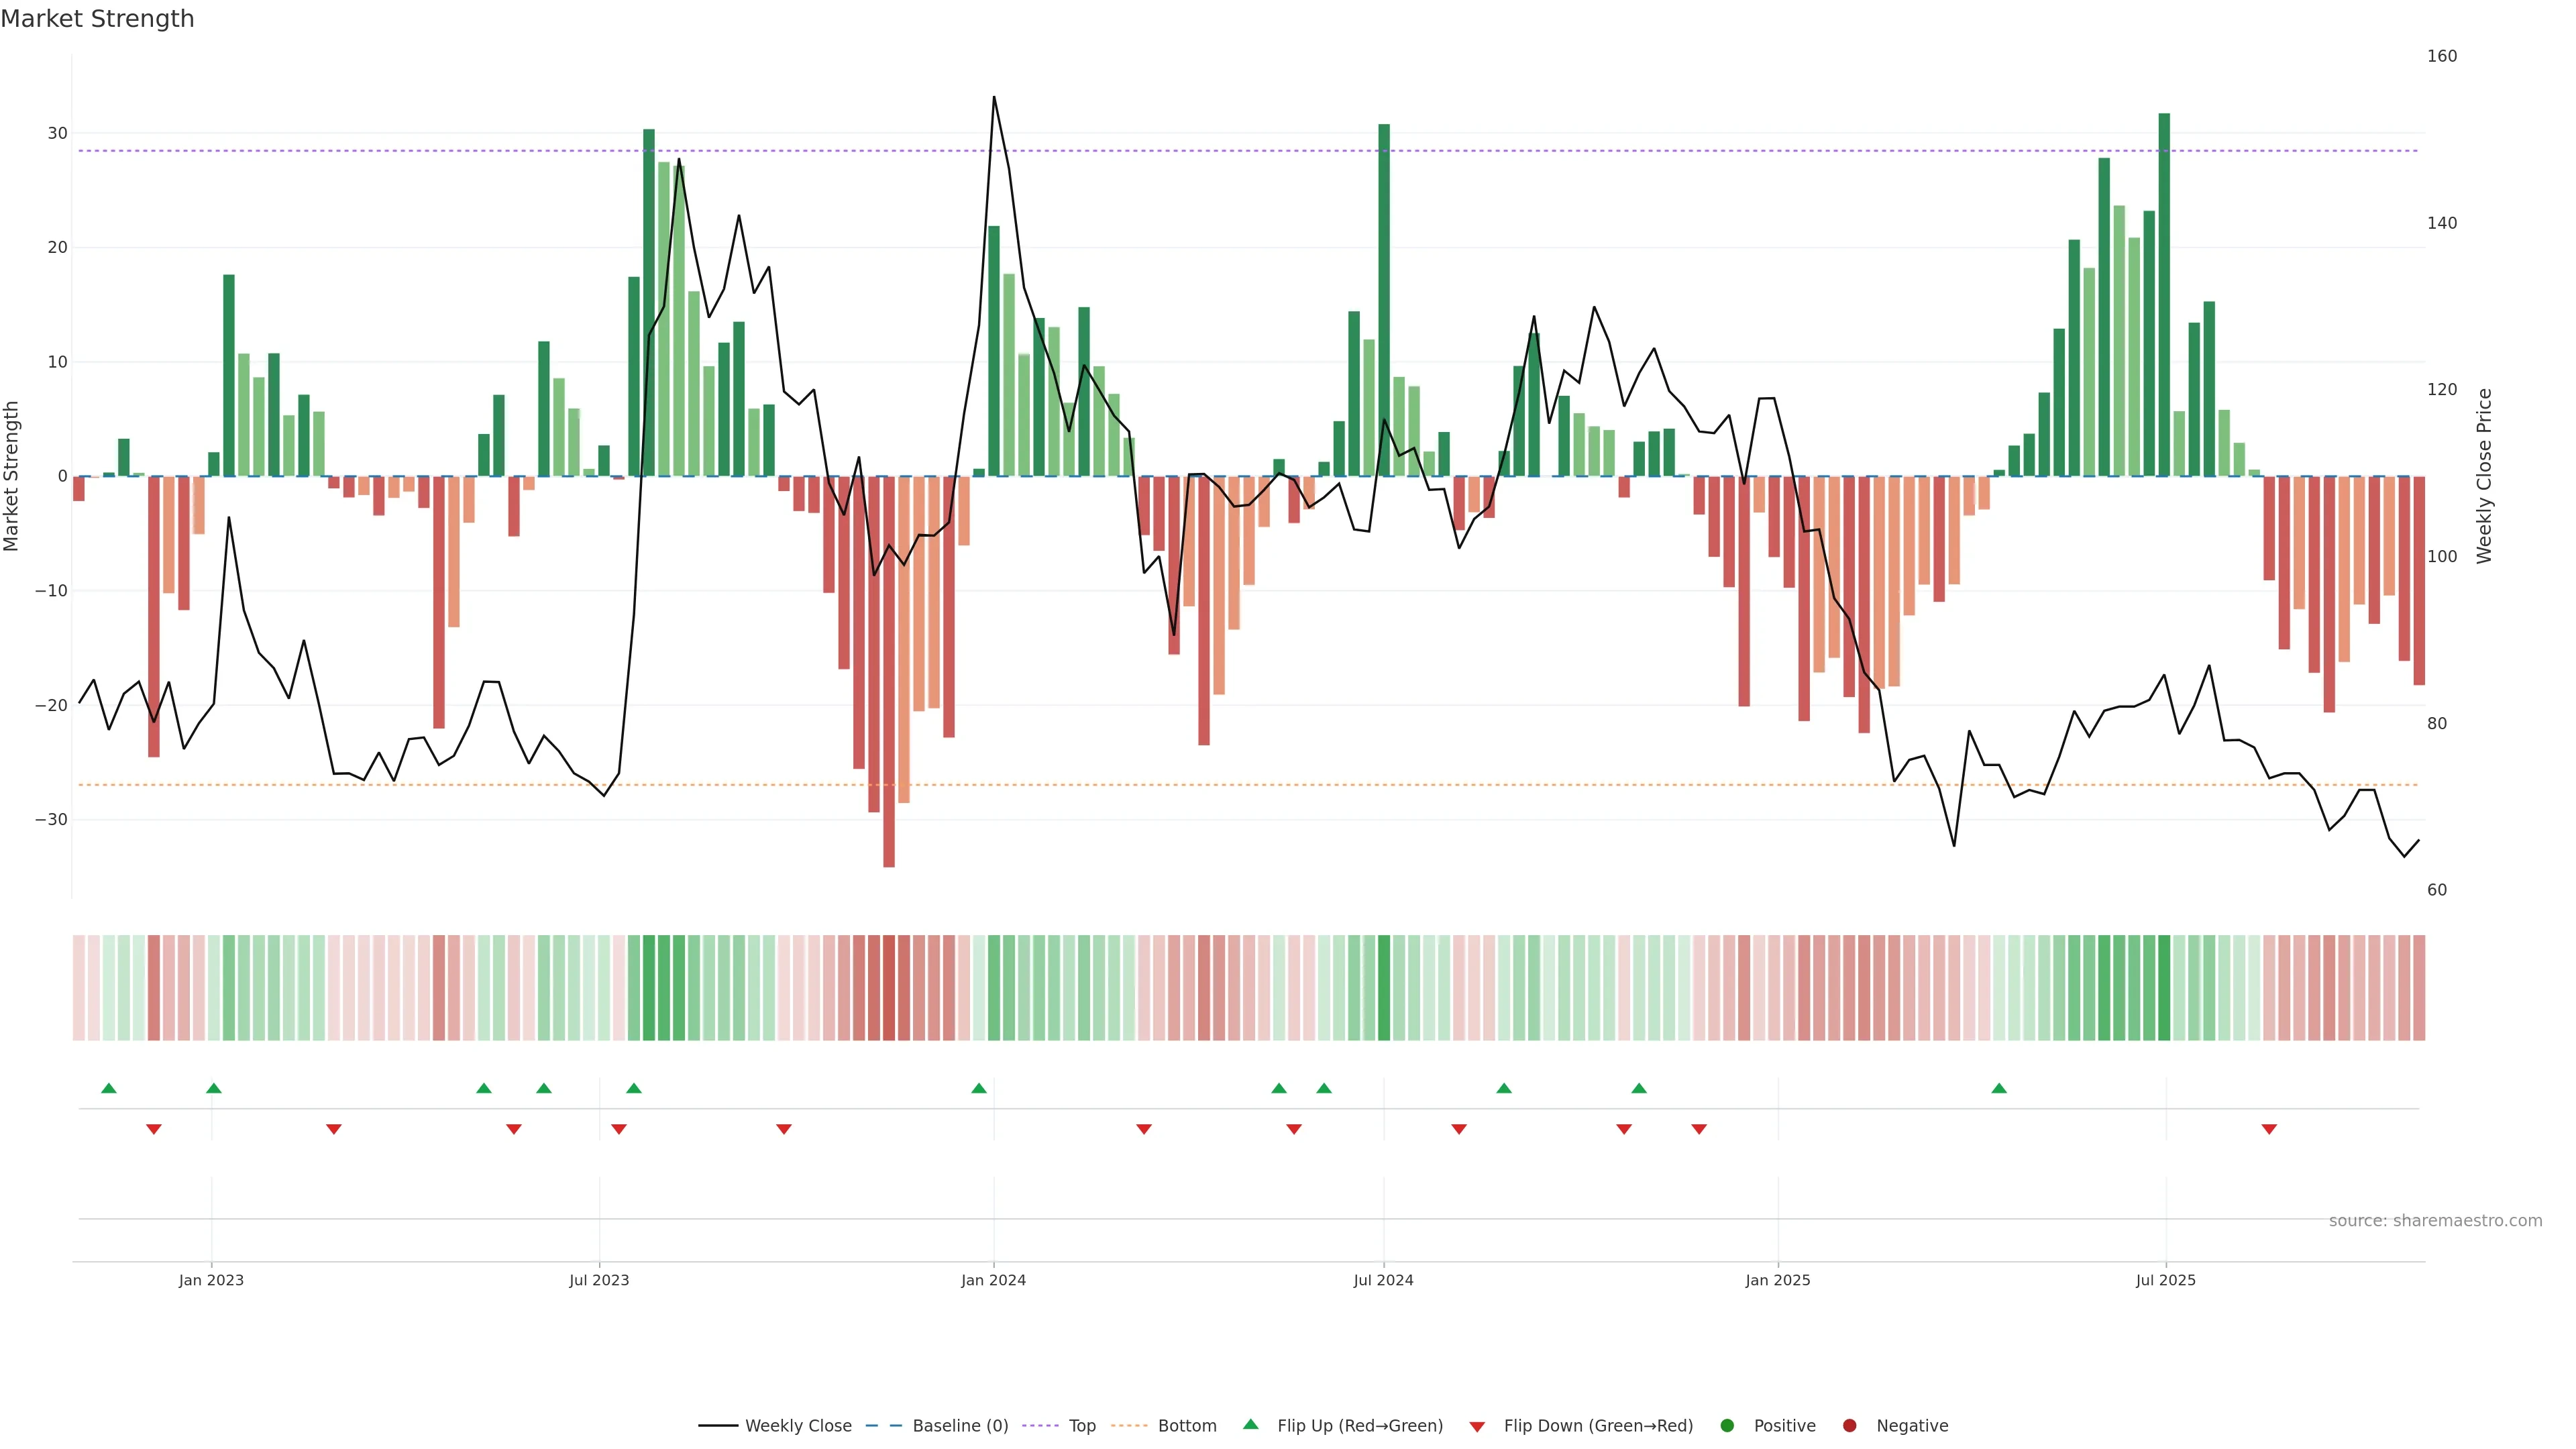Screen dimensions: 2576x1449
Task: Click the Negative red legend dot
Action: [1849, 1426]
